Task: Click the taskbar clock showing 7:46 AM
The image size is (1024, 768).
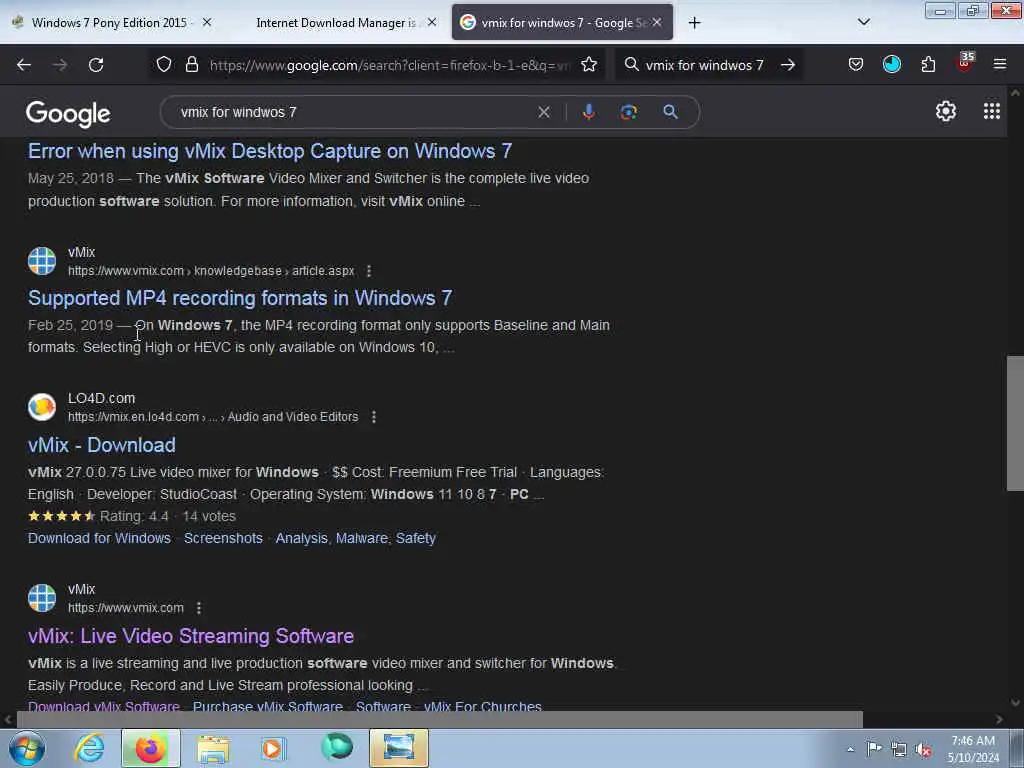Action: pos(973,749)
